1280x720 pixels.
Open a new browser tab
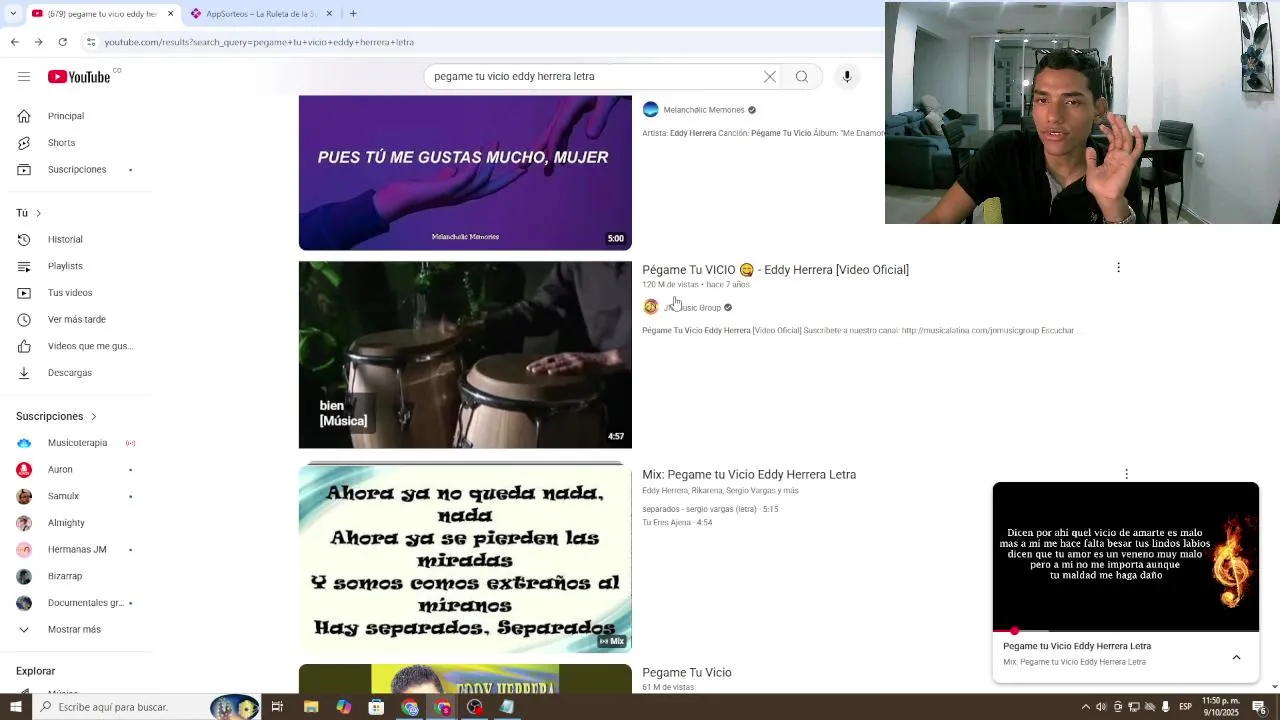(353, 14)
